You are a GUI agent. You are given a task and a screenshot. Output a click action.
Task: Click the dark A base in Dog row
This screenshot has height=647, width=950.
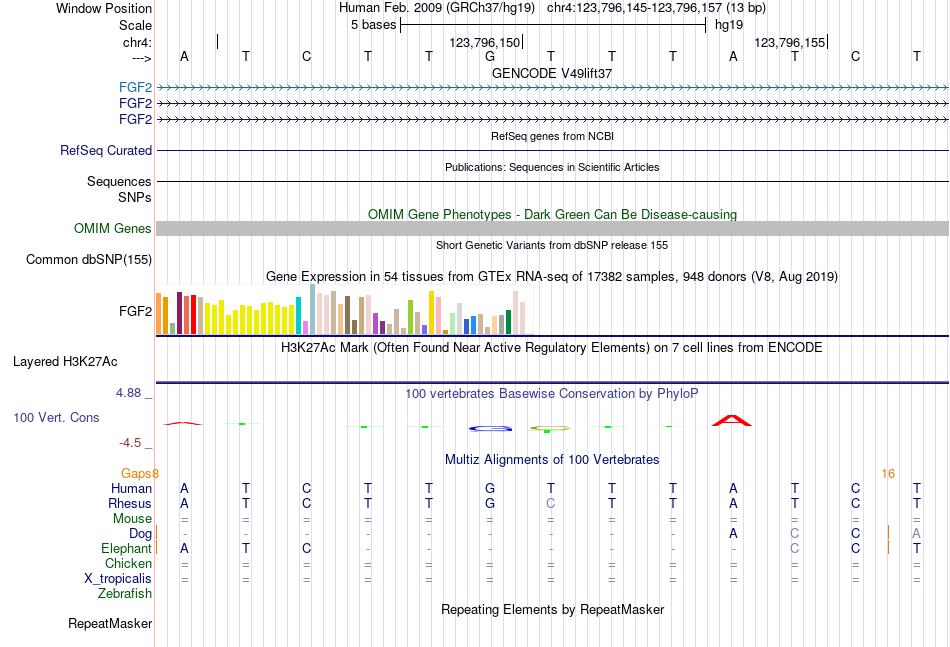[733, 534]
